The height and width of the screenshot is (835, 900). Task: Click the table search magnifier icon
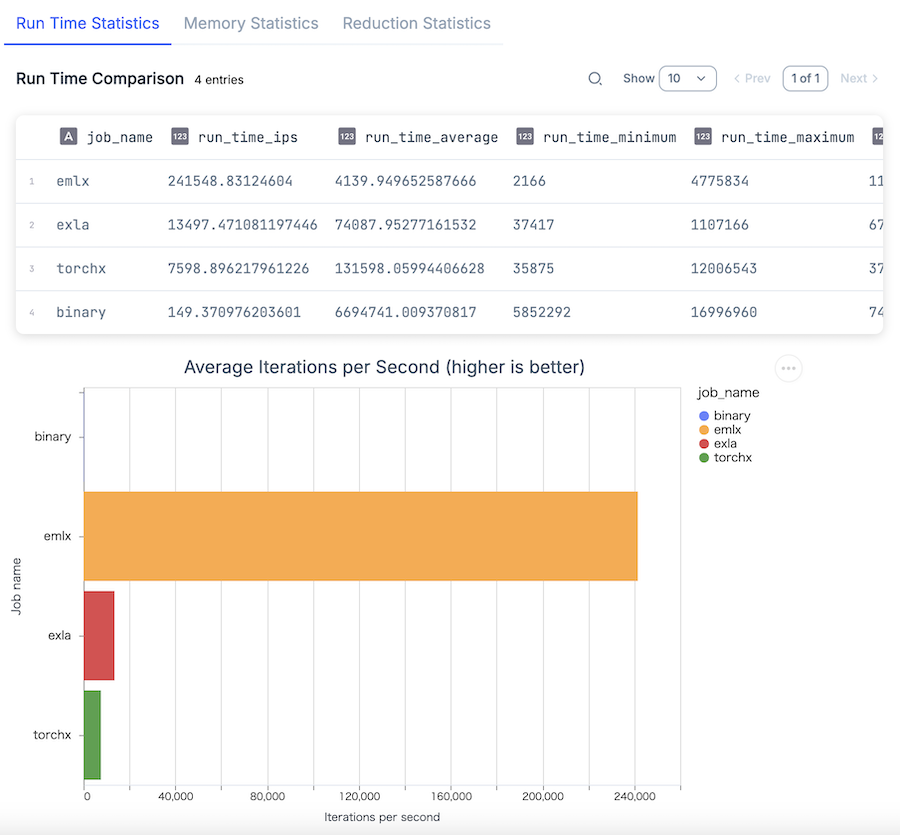[x=595, y=79]
